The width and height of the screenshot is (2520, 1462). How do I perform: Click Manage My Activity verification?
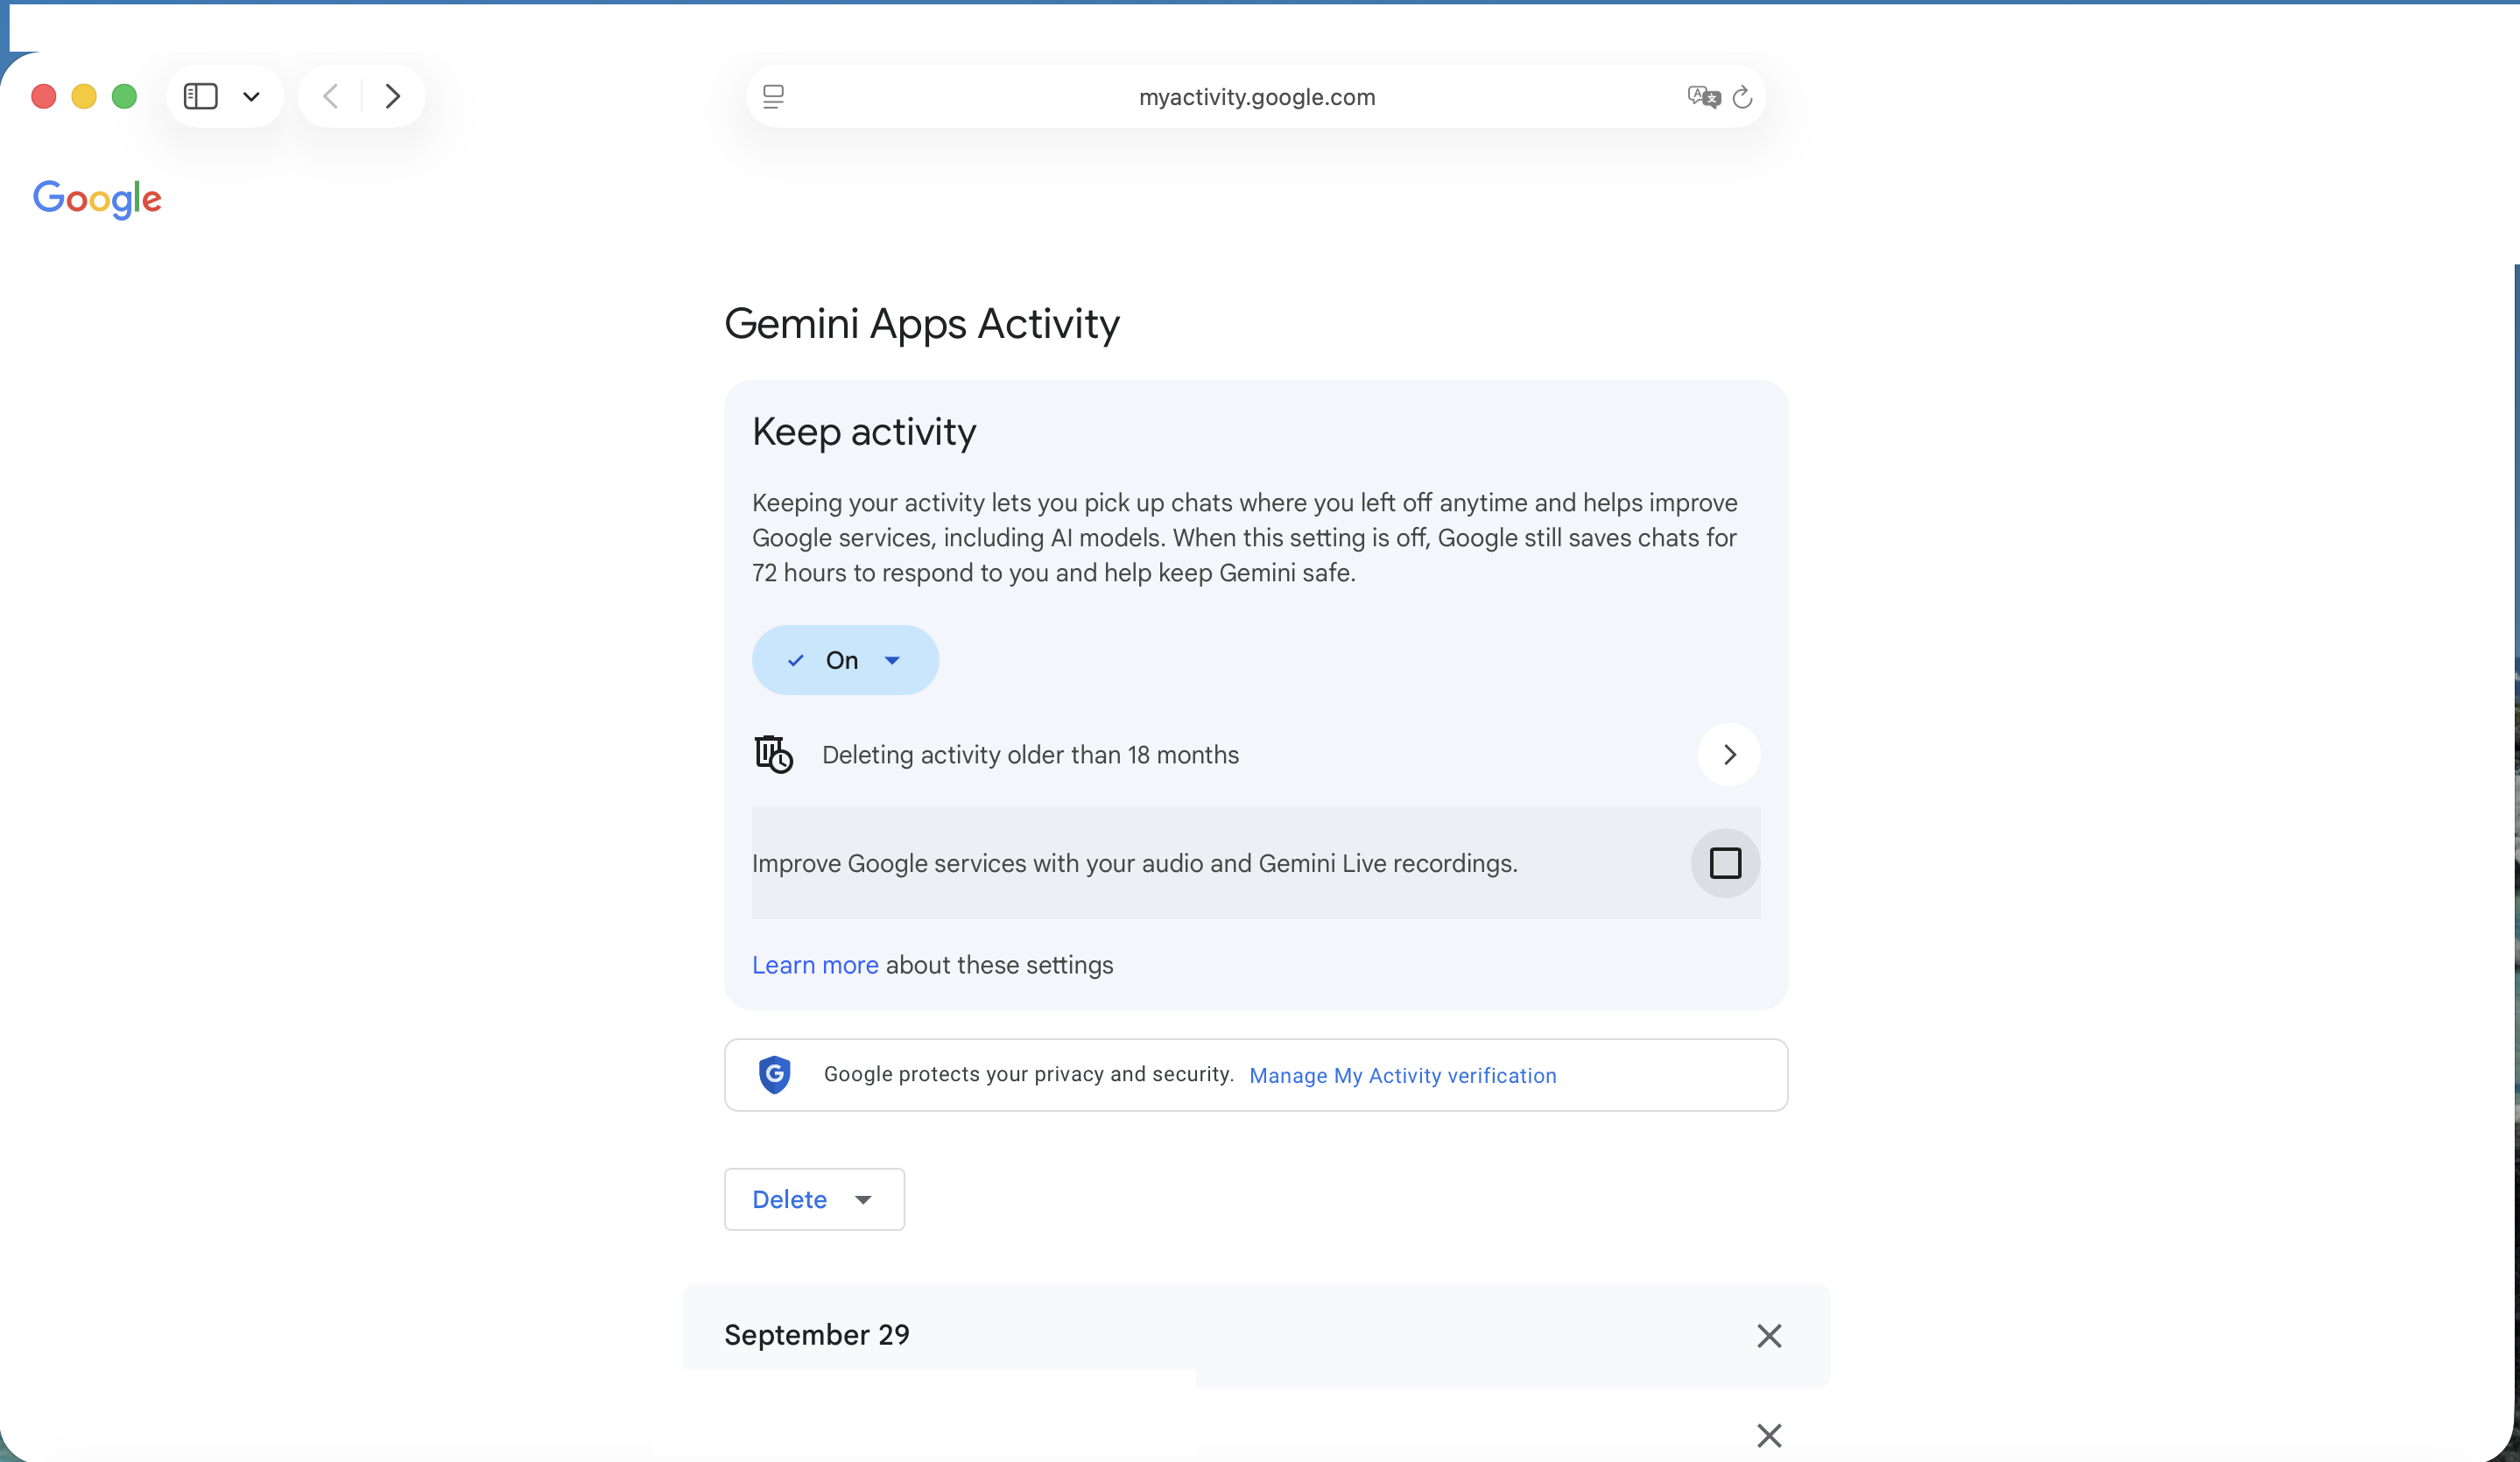pos(1402,1075)
